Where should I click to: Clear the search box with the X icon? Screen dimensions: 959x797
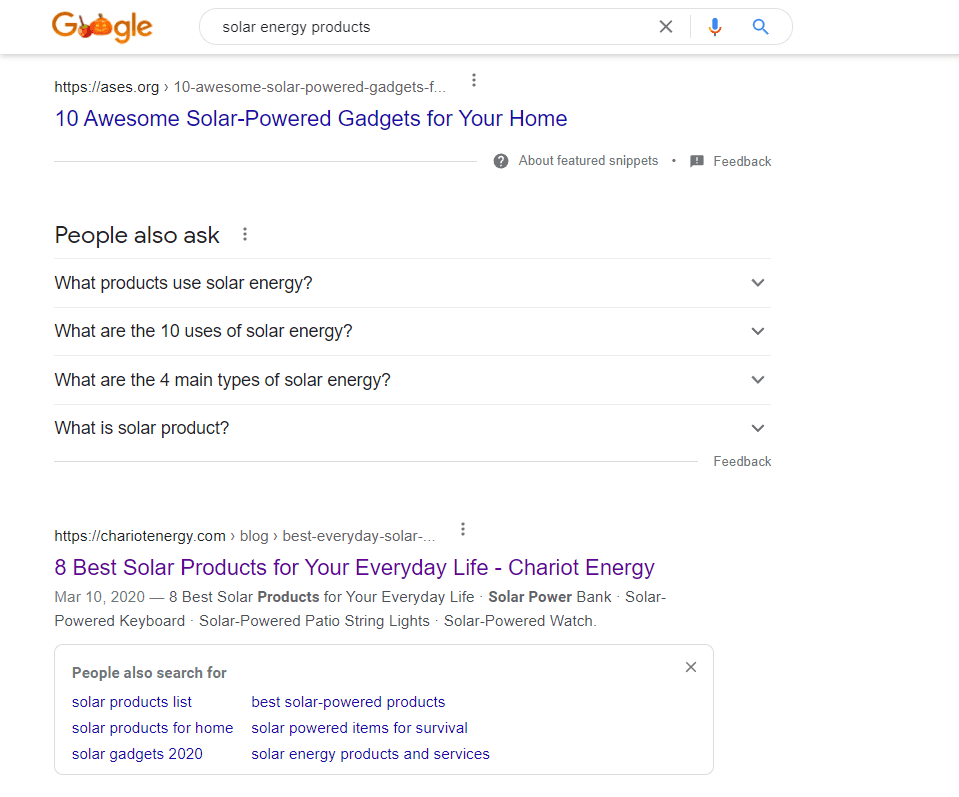665,27
